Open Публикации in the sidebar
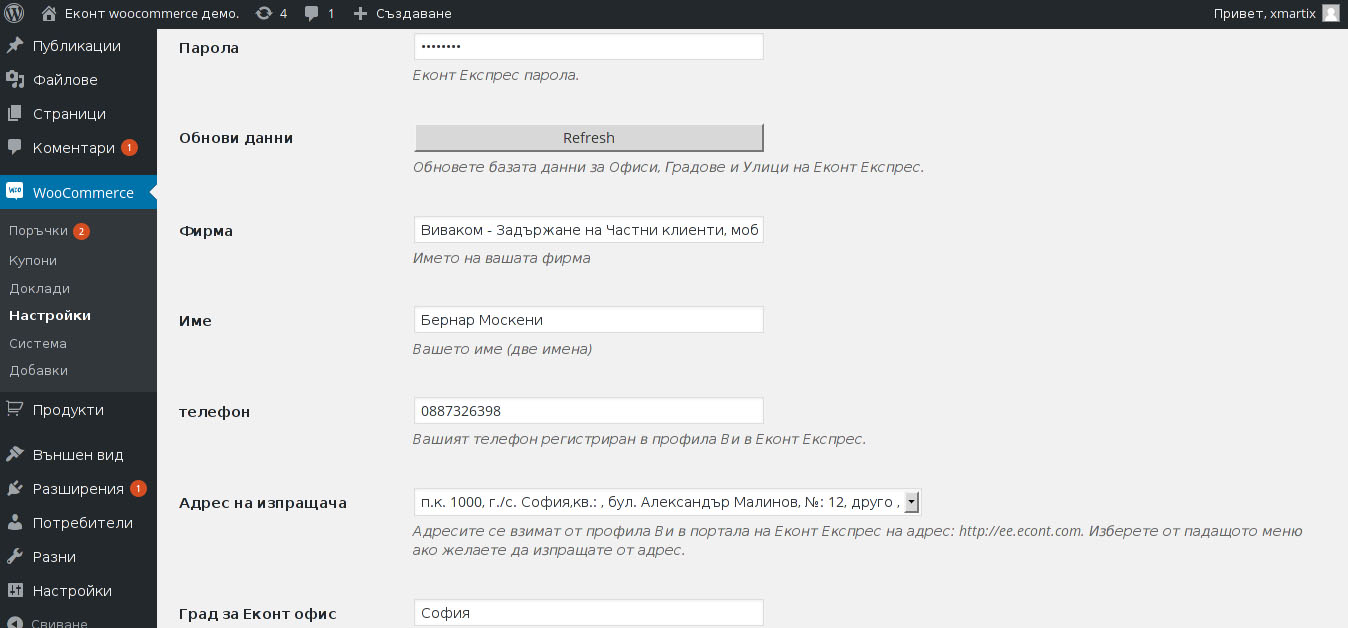Image resolution: width=1348 pixels, height=628 pixels. pos(78,46)
